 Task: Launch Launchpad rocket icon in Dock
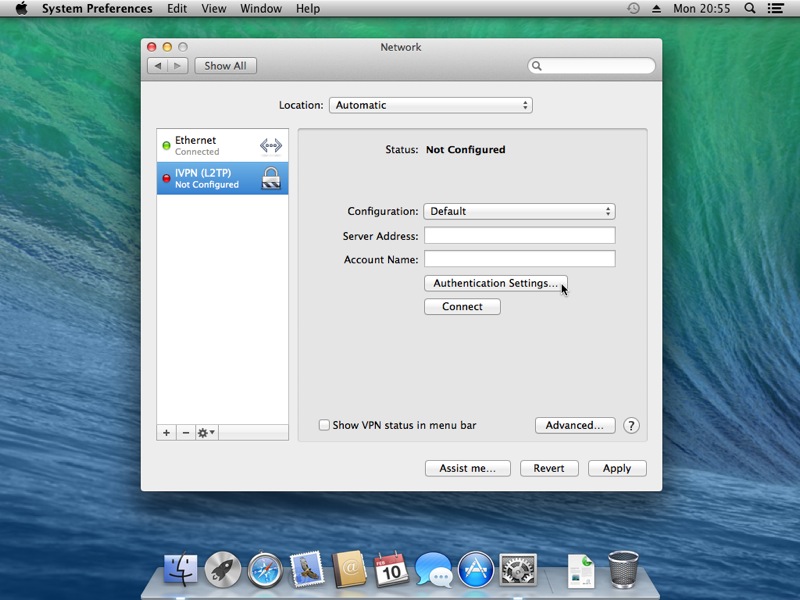pyautogui.click(x=222, y=570)
